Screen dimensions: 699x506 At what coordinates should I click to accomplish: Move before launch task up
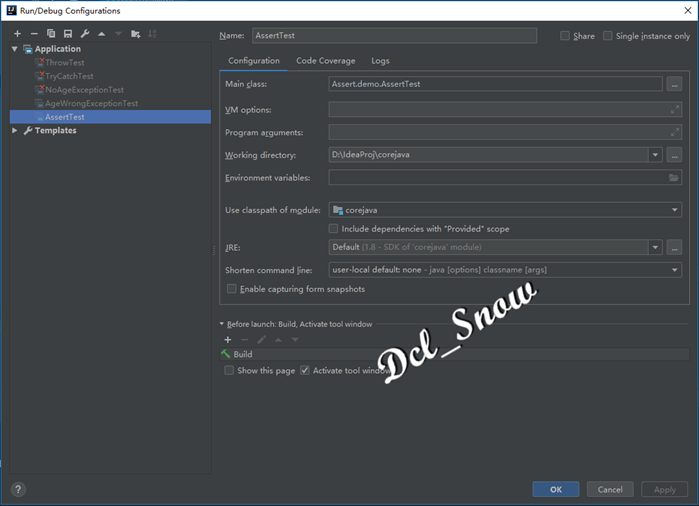tap(278, 340)
